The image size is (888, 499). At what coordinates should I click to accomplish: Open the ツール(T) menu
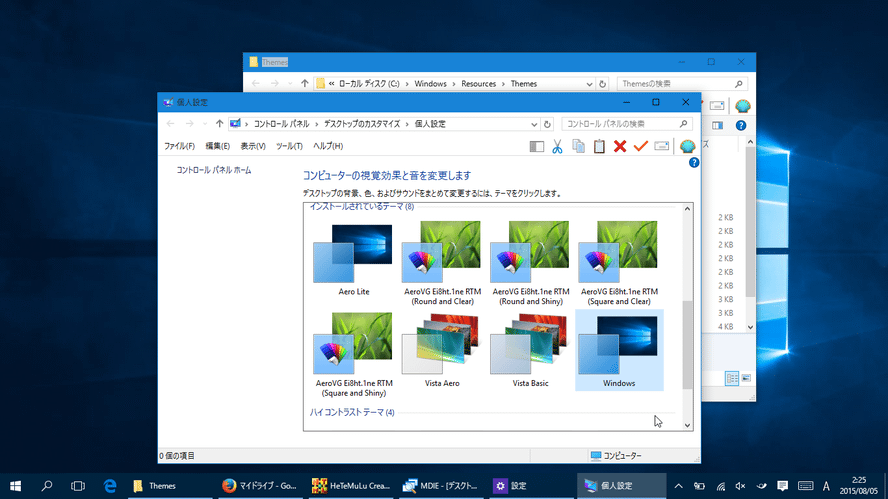pyautogui.click(x=289, y=146)
